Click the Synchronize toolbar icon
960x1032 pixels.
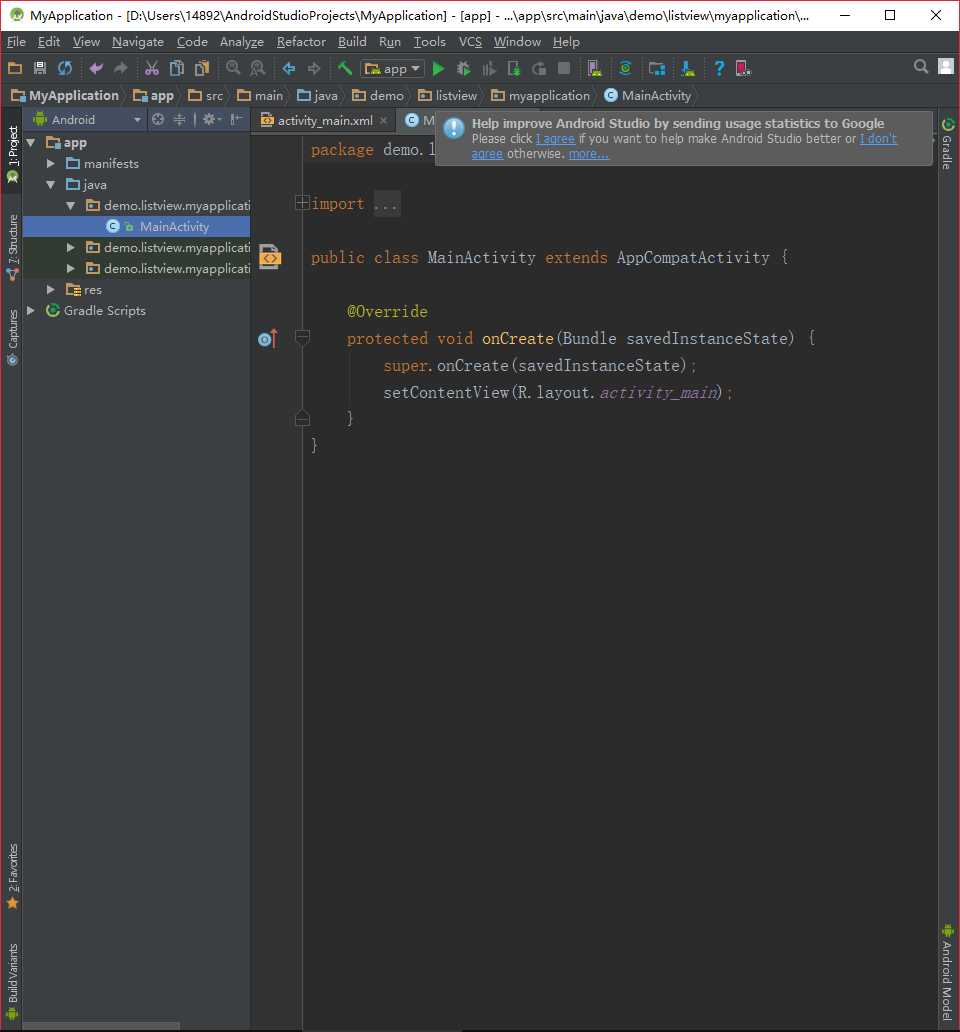pos(64,68)
